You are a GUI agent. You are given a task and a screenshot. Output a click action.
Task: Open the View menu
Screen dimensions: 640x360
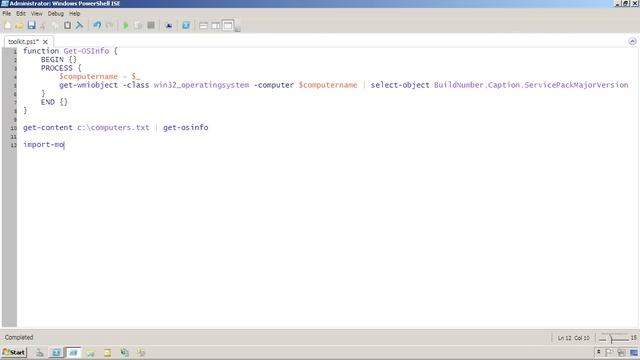[x=36, y=13]
